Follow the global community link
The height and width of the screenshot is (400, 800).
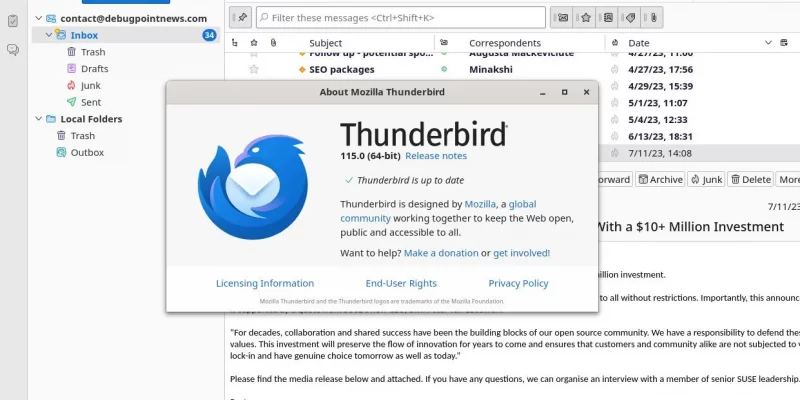pos(438,211)
